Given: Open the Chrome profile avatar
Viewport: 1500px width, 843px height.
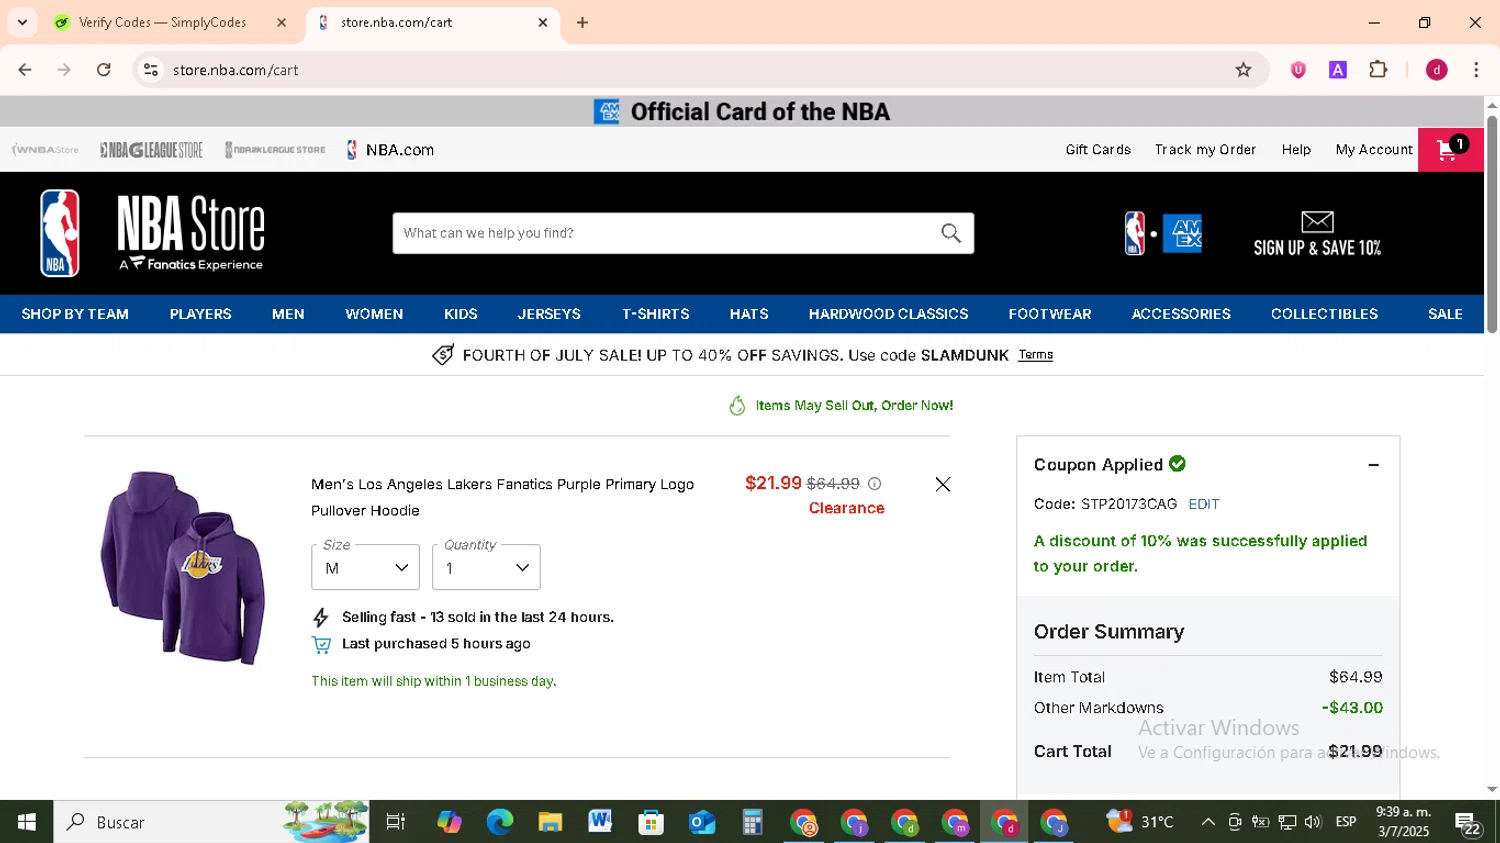Looking at the screenshot, I should (1437, 70).
